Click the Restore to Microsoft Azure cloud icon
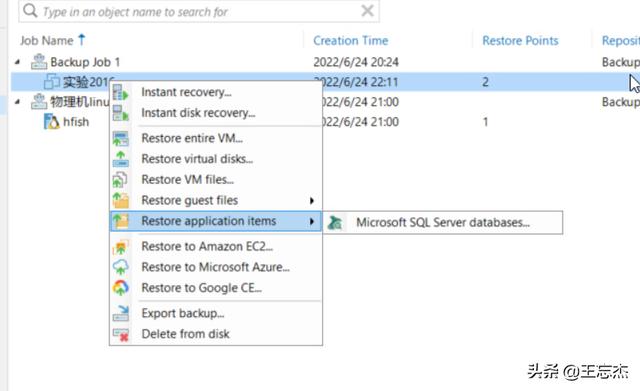The image size is (640, 391). (x=120, y=267)
